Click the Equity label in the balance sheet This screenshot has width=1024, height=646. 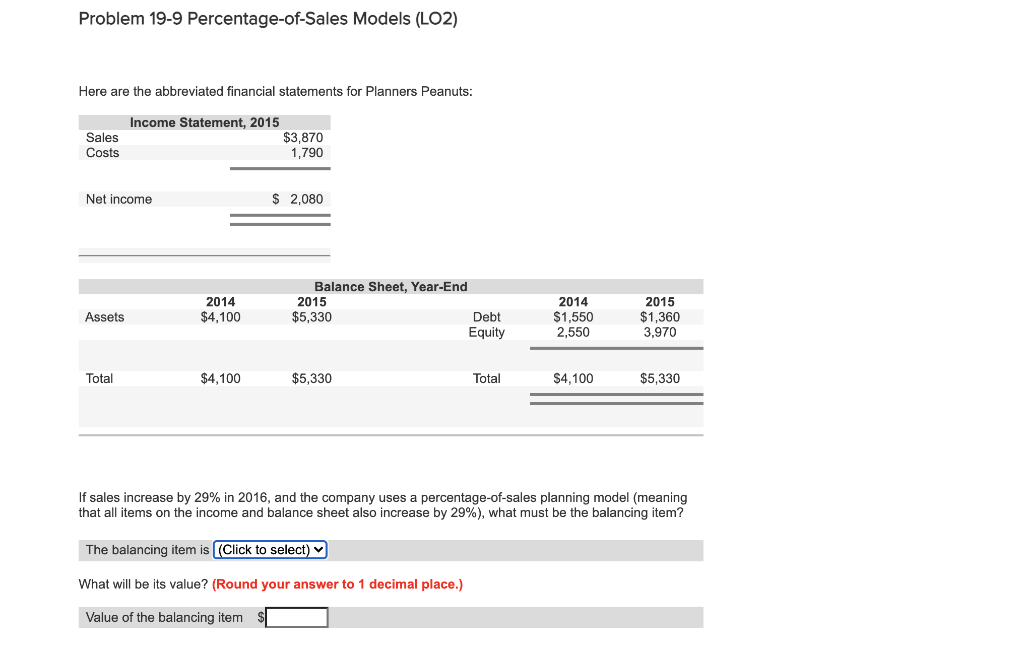tap(487, 331)
